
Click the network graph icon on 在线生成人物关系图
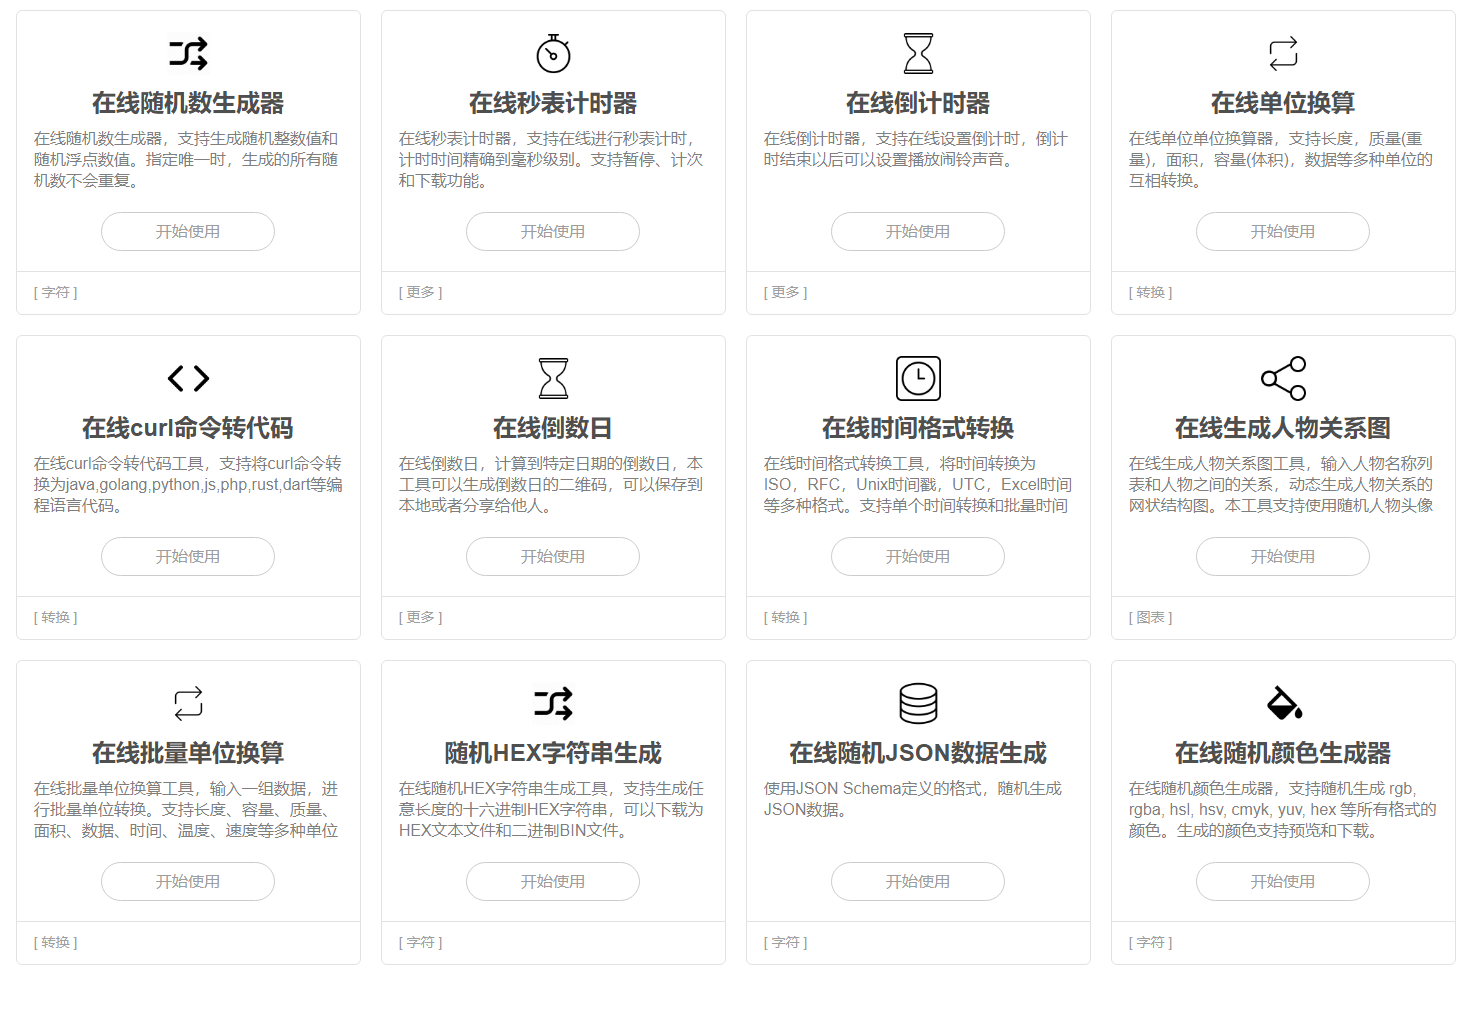(x=1283, y=378)
